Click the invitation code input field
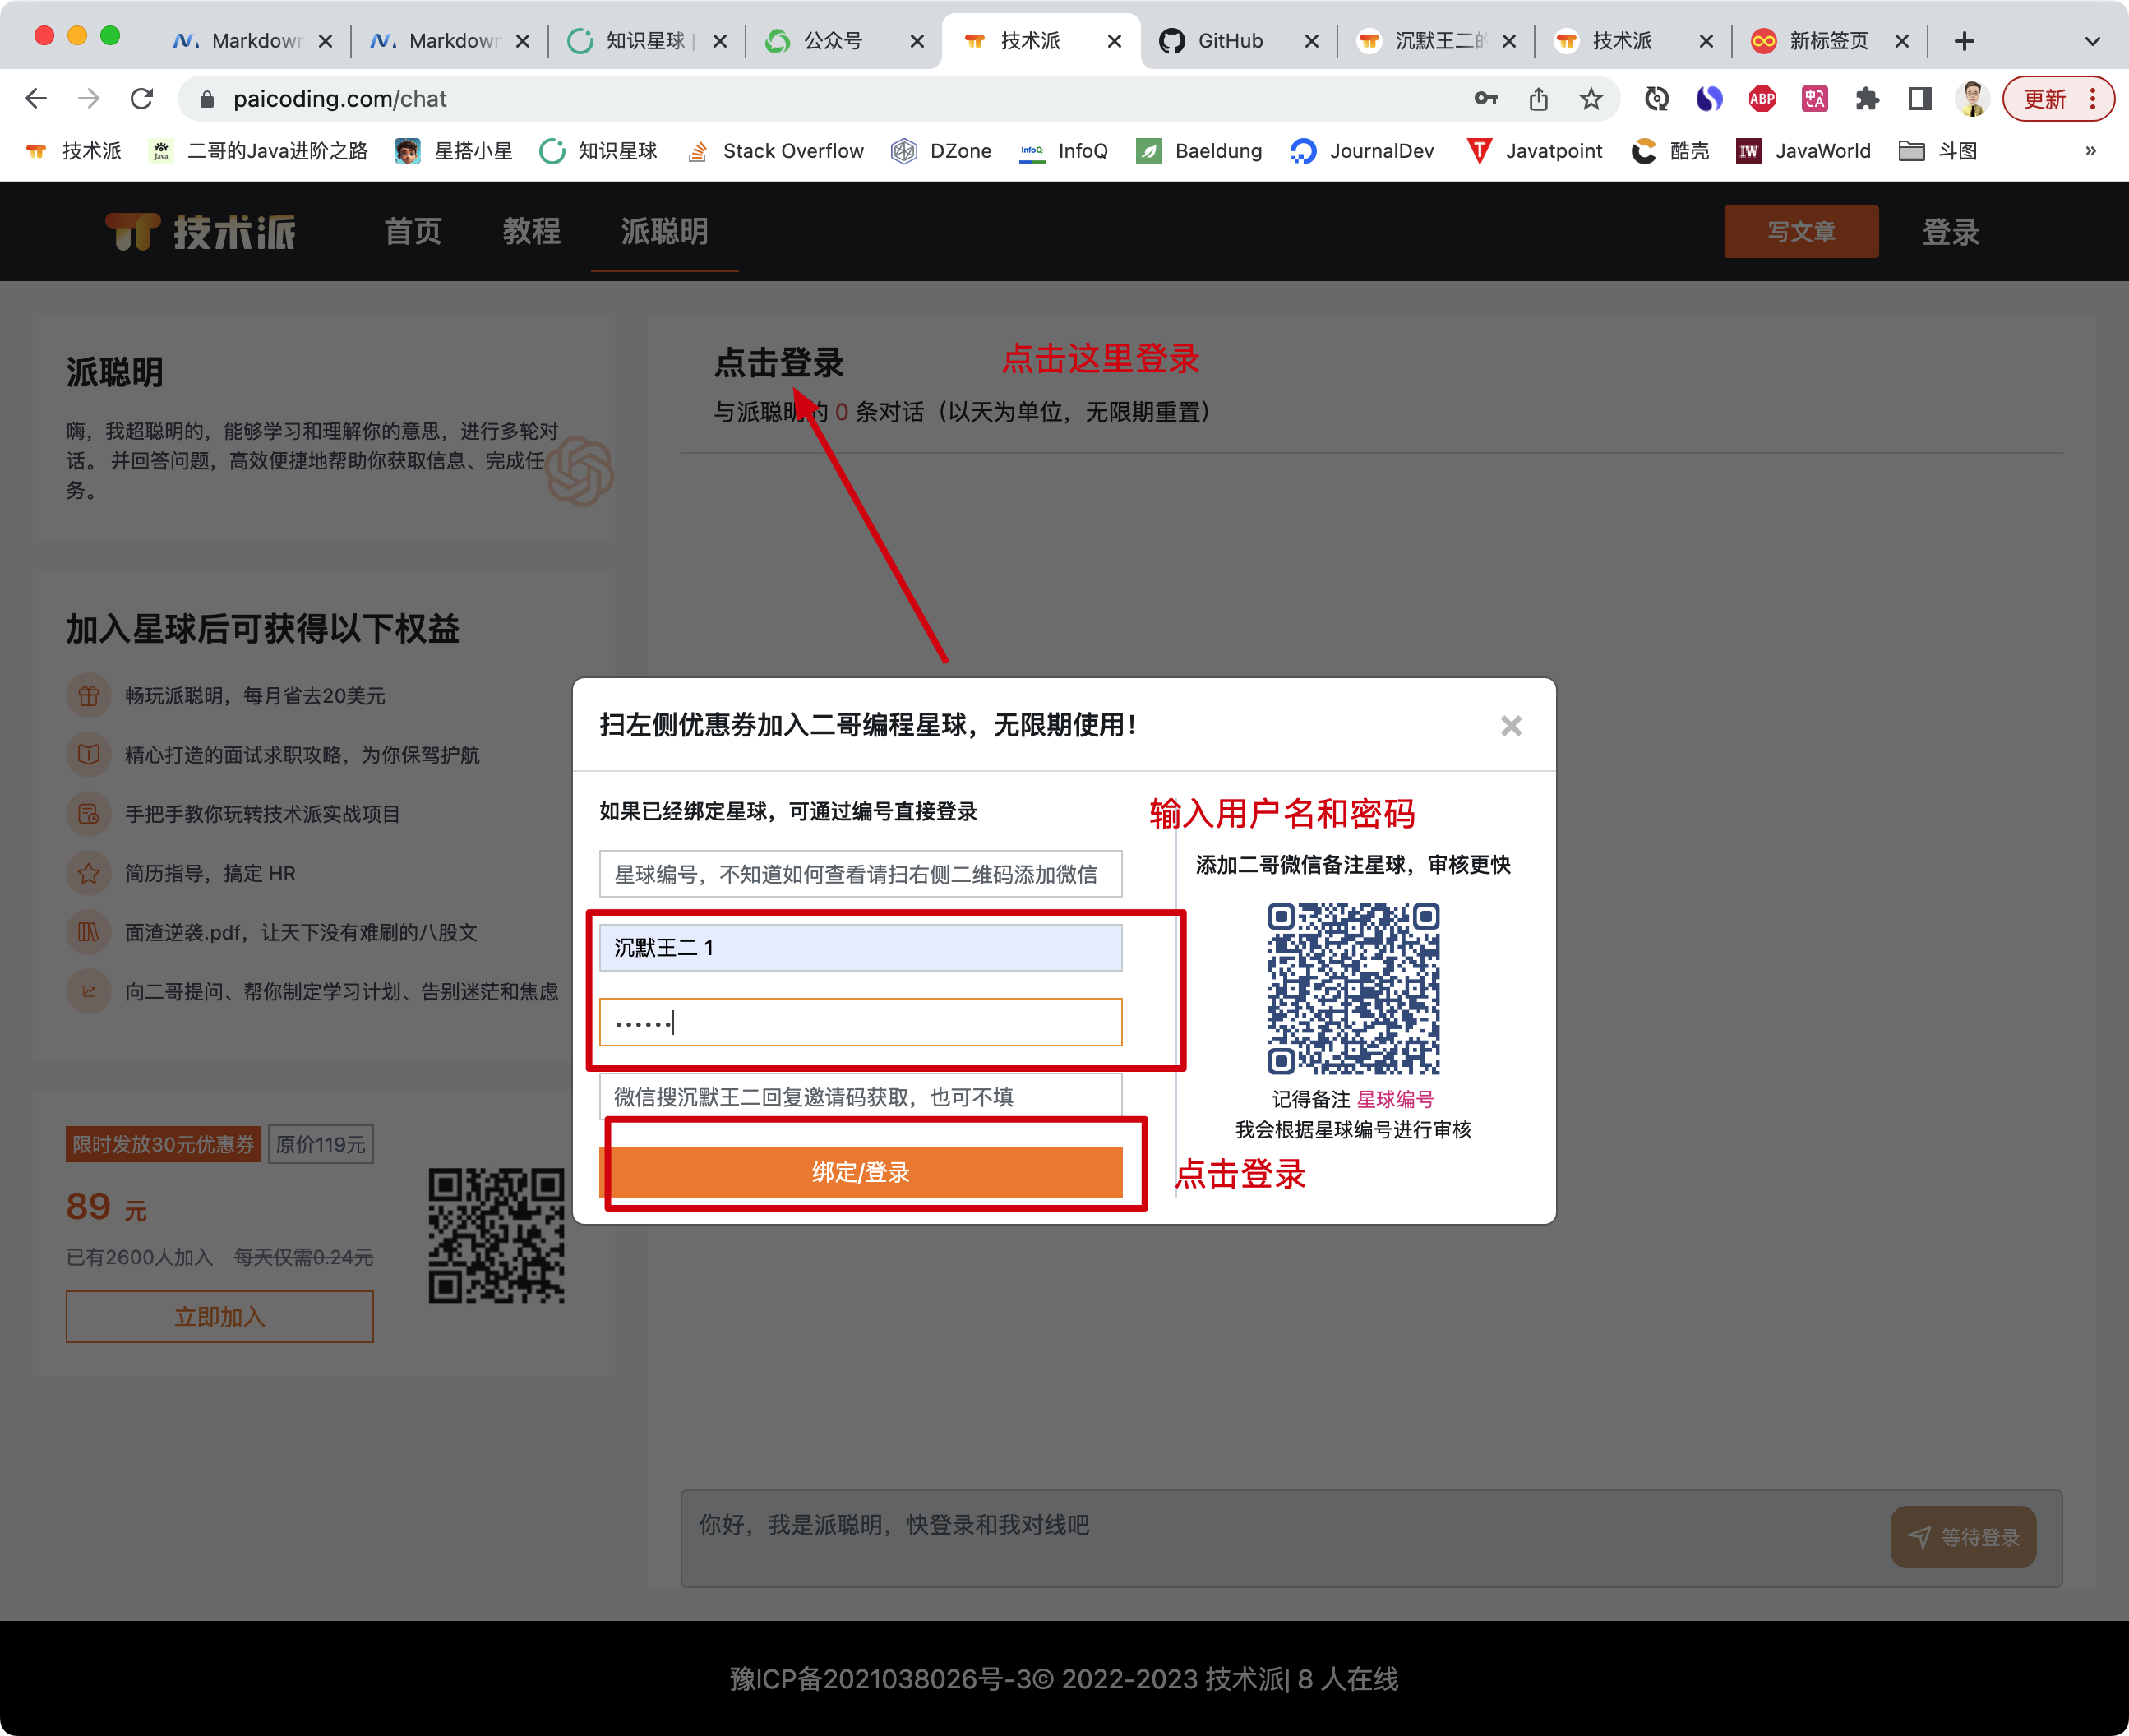 tap(860, 1096)
